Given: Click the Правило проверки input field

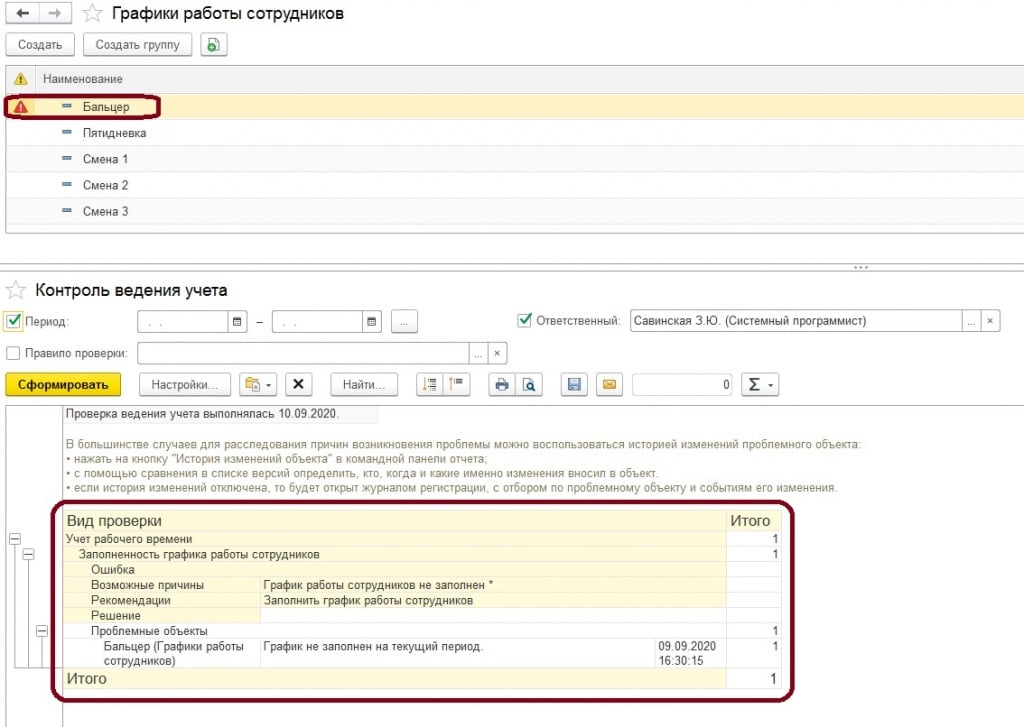Looking at the screenshot, I should (x=303, y=353).
